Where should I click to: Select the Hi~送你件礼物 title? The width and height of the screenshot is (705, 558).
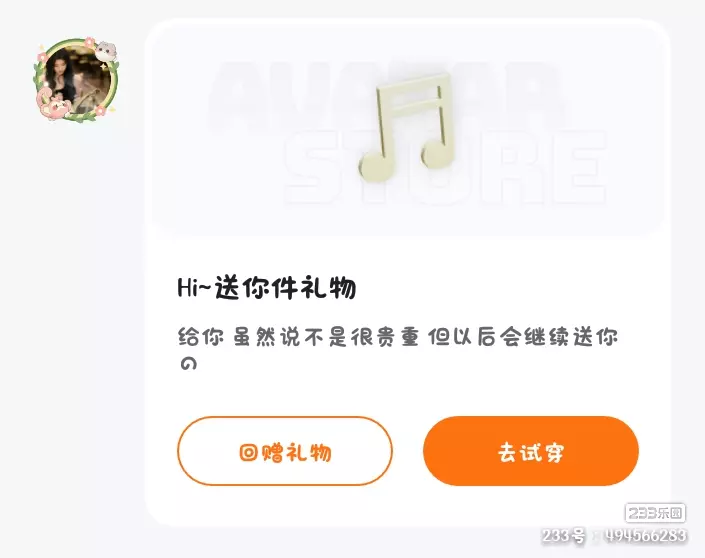(x=267, y=288)
